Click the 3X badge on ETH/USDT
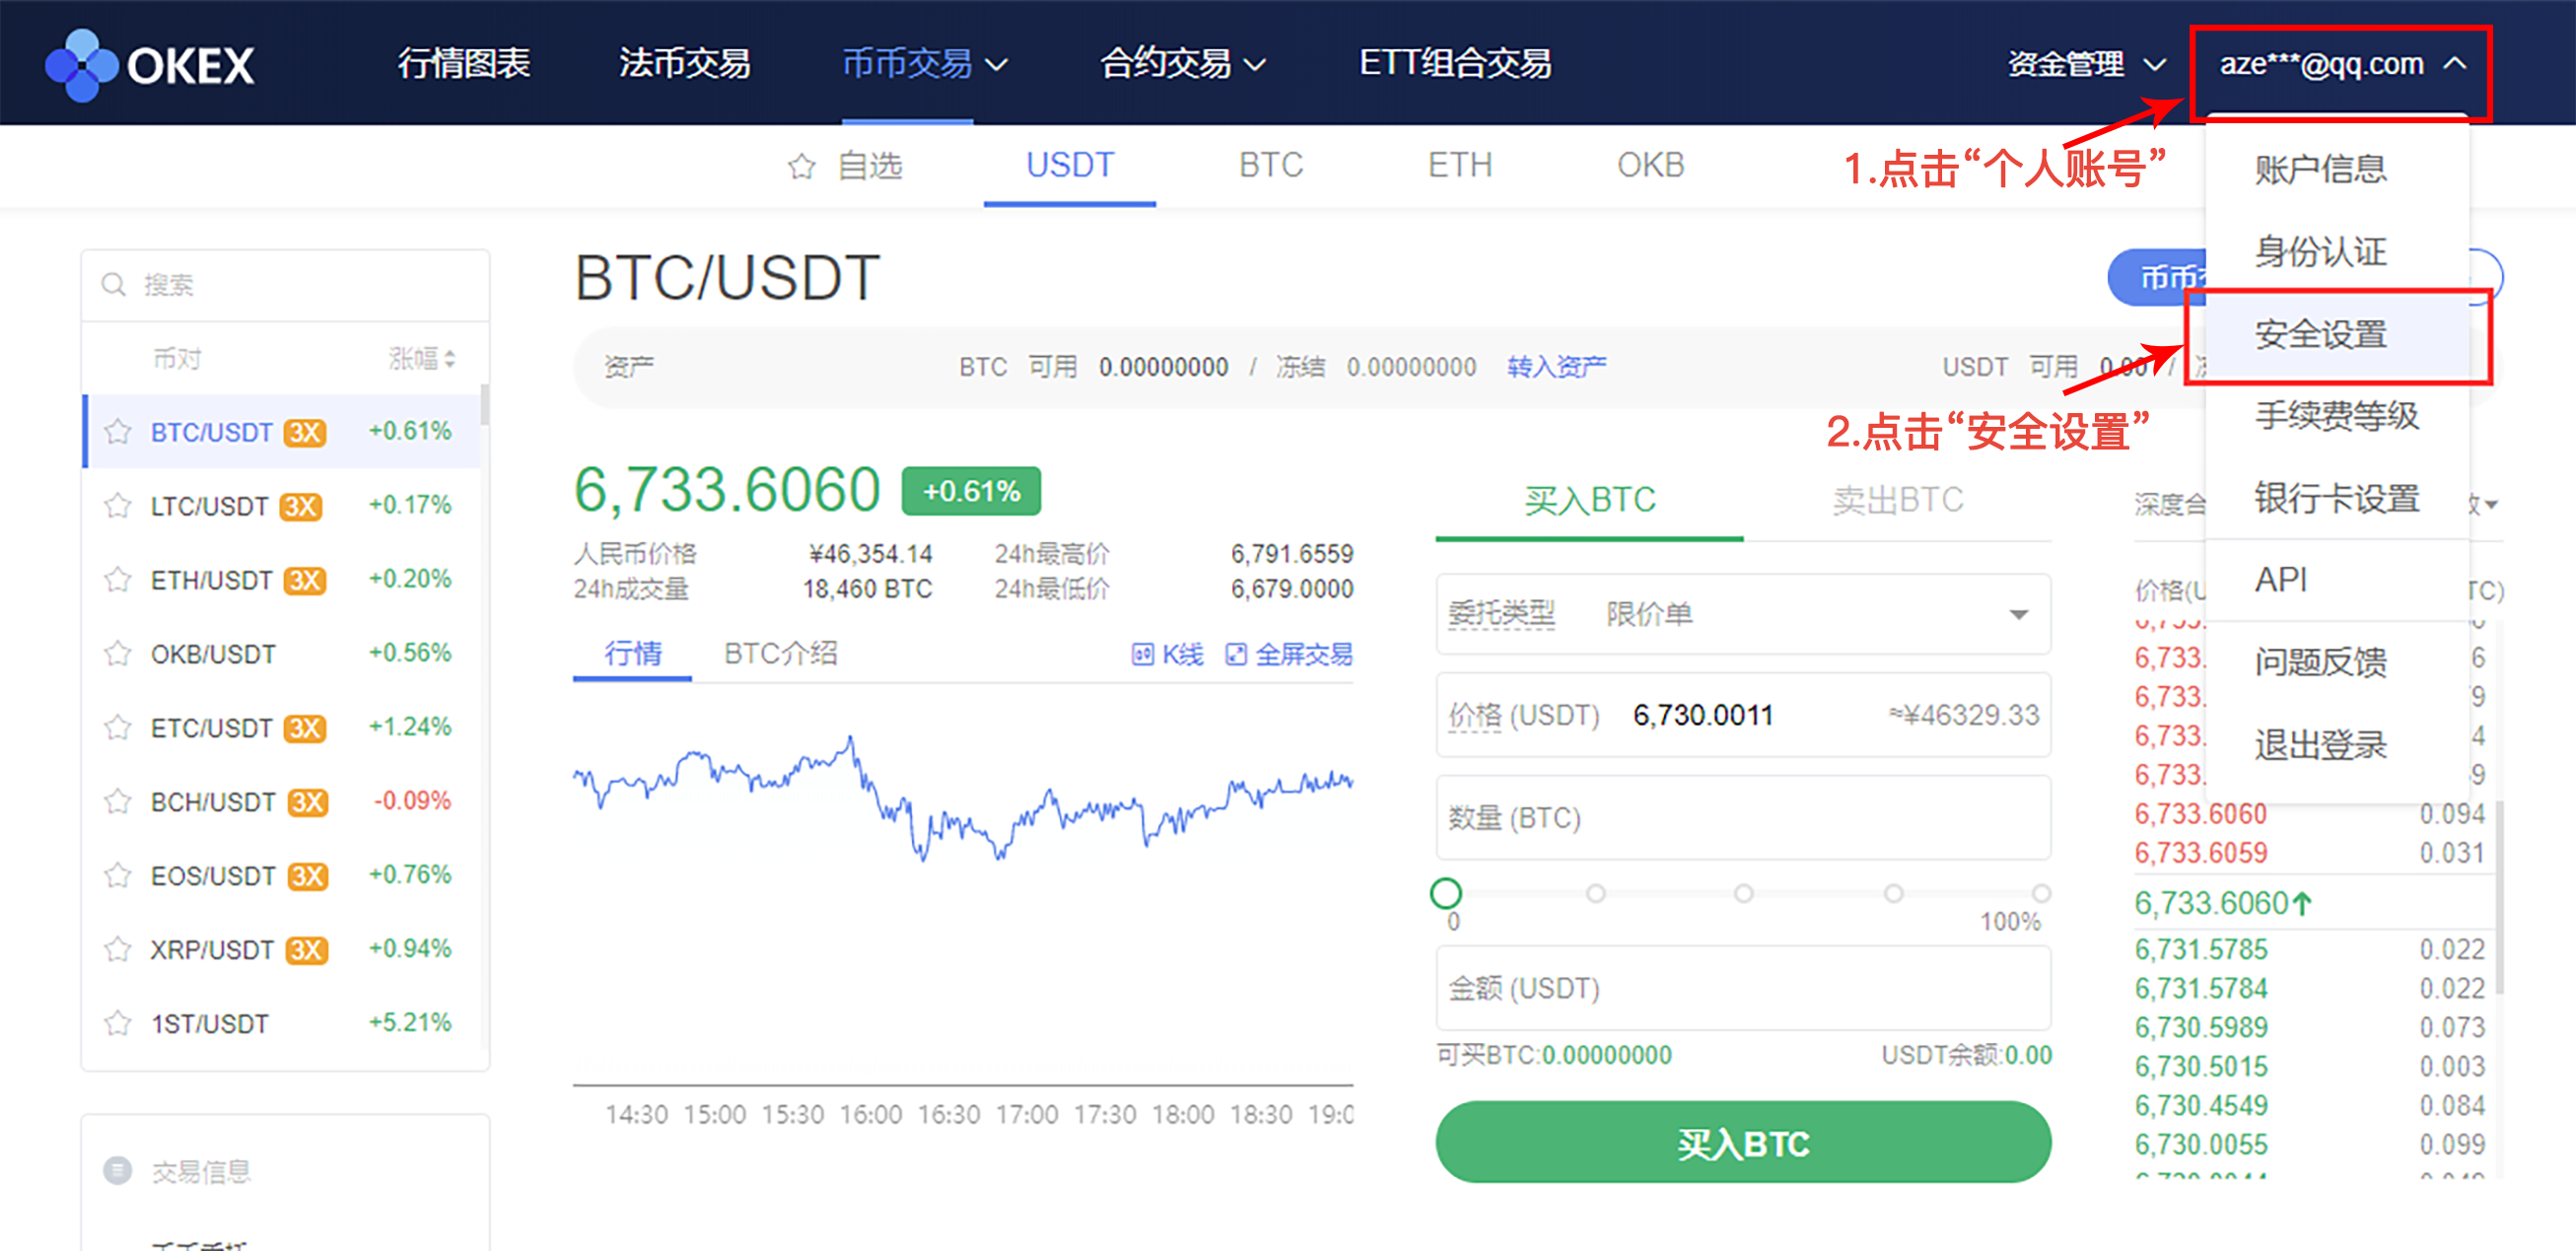 tap(305, 580)
